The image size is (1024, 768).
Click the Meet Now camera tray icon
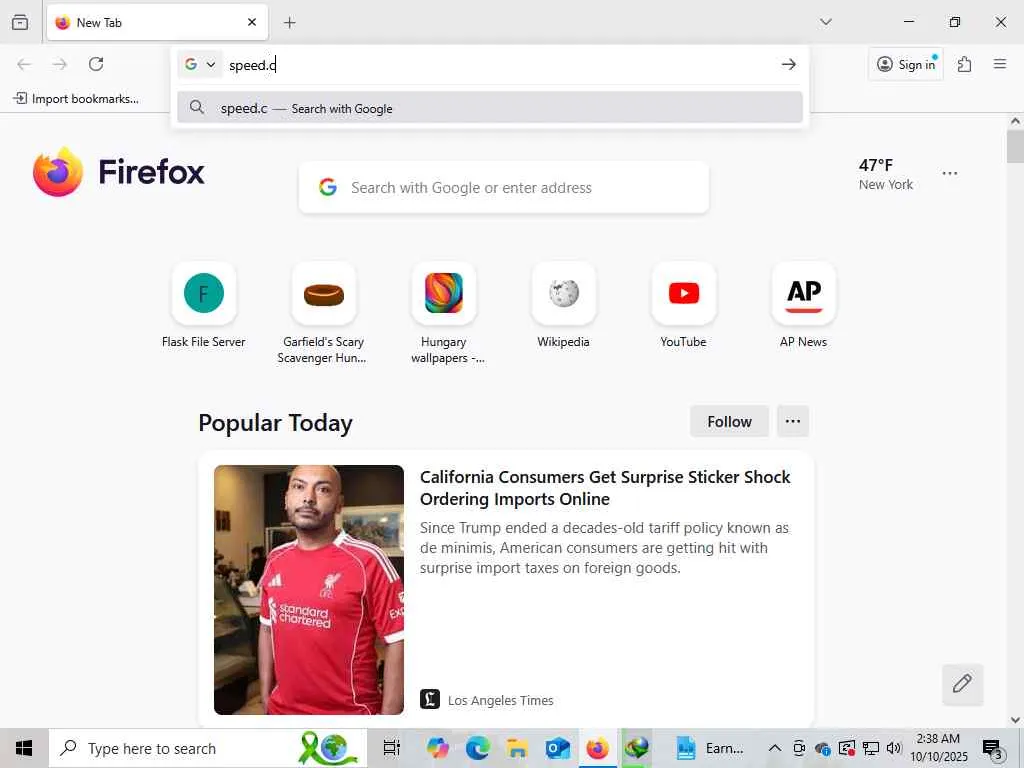point(799,748)
